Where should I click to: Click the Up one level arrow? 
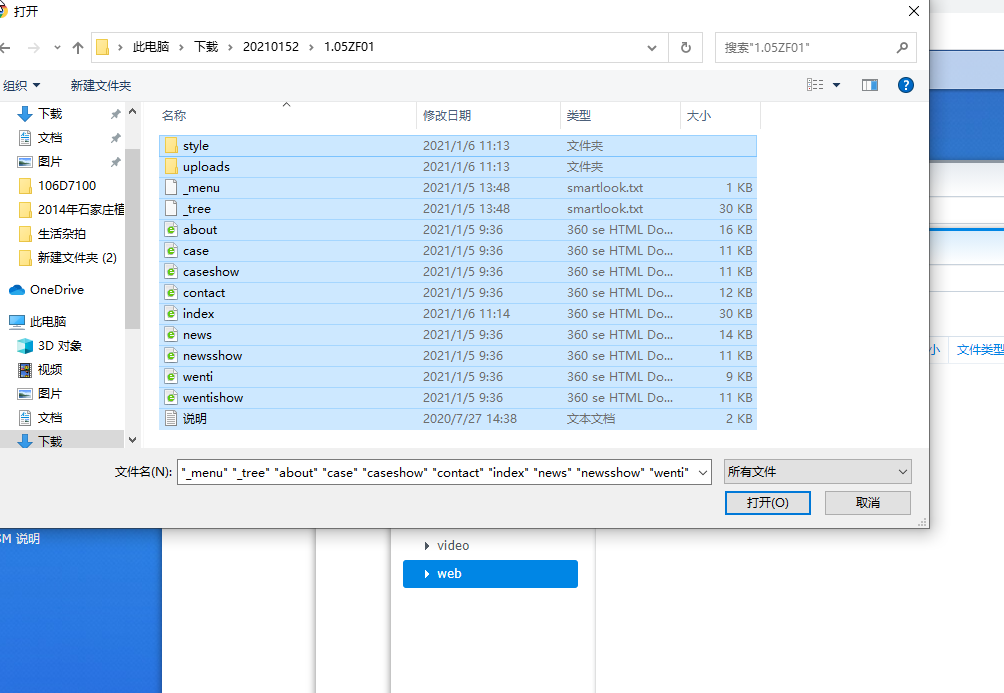[x=78, y=47]
